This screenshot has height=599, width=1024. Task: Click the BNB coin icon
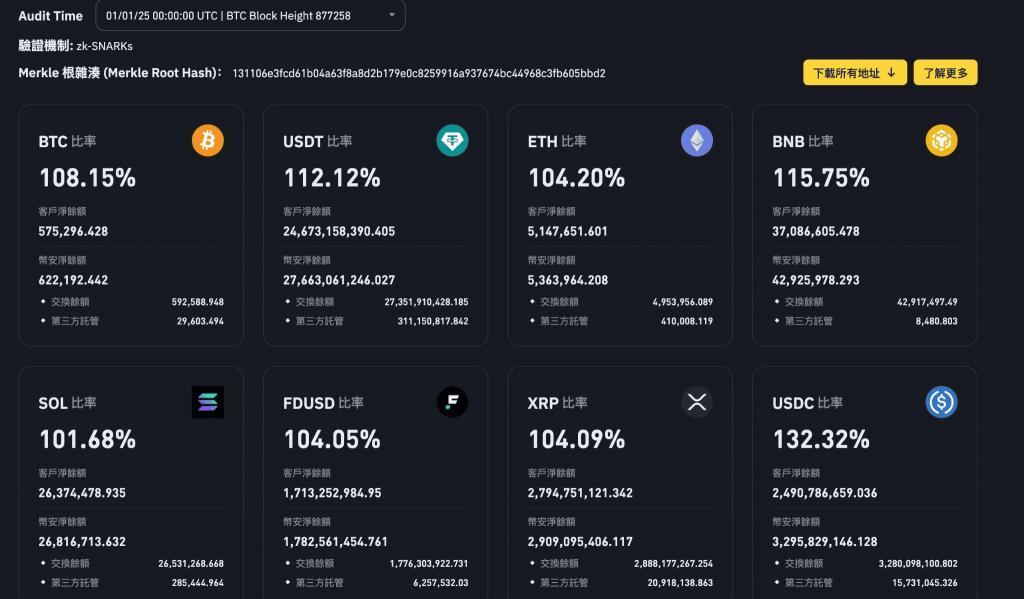(941, 140)
